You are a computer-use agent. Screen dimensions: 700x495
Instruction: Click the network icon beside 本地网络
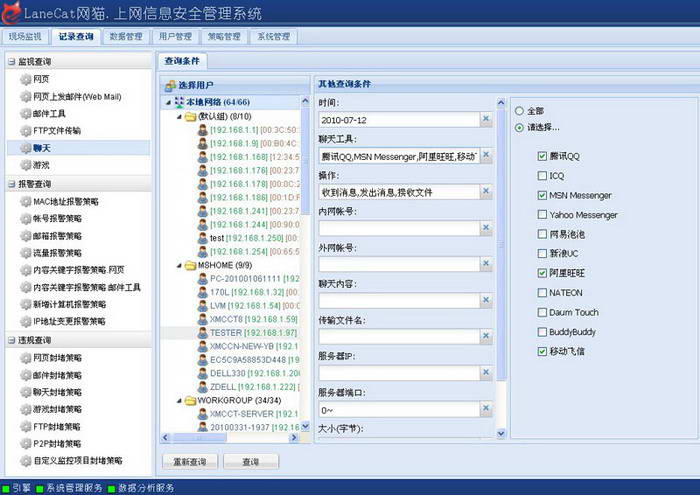tap(179, 103)
